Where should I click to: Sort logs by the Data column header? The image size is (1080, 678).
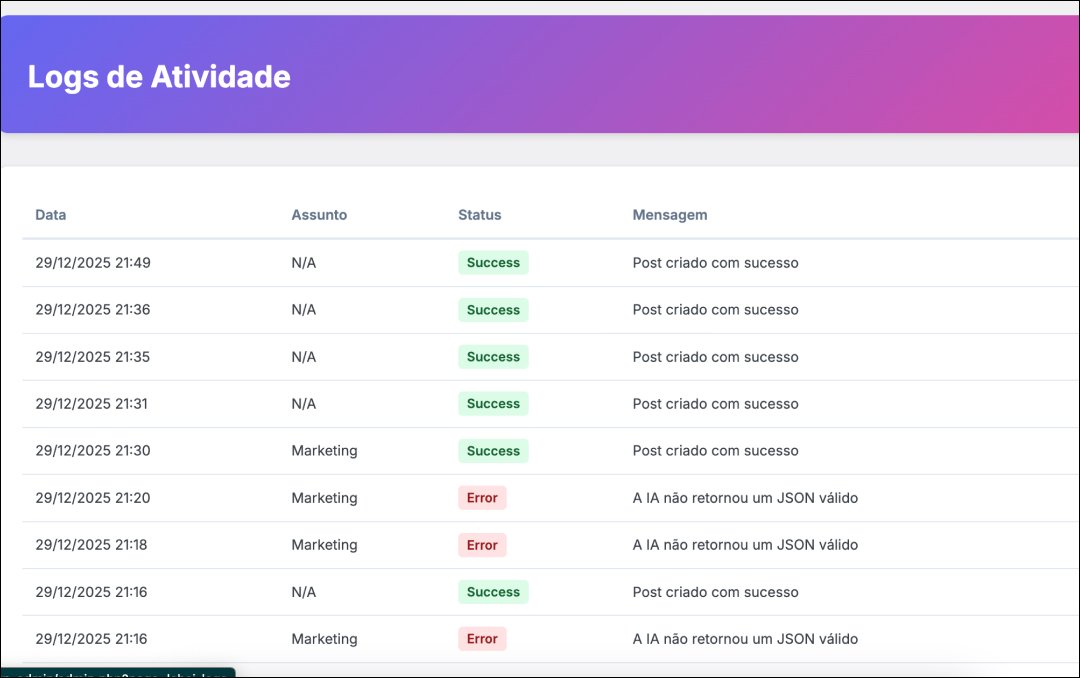coord(50,215)
